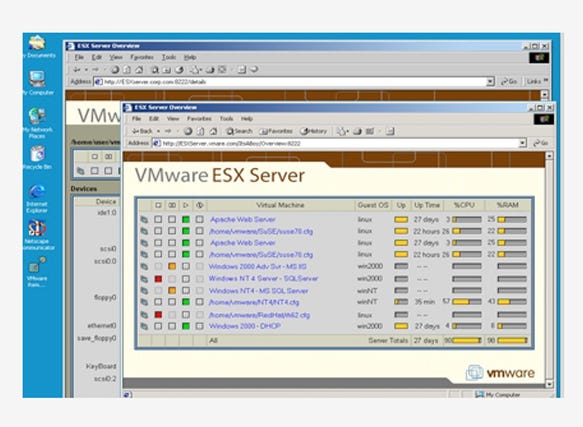Click the suspend column header icon
The height and width of the screenshot is (427, 583).
click(172, 205)
